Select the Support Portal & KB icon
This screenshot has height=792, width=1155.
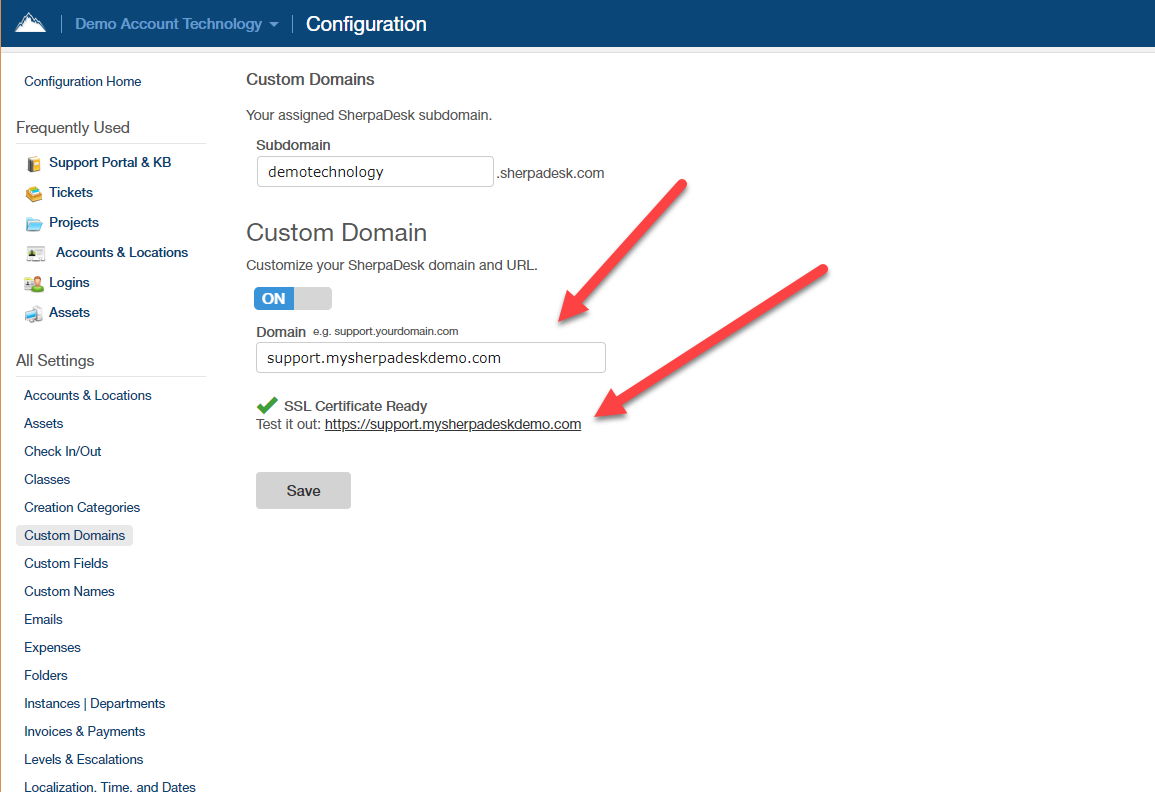[x=32, y=161]
